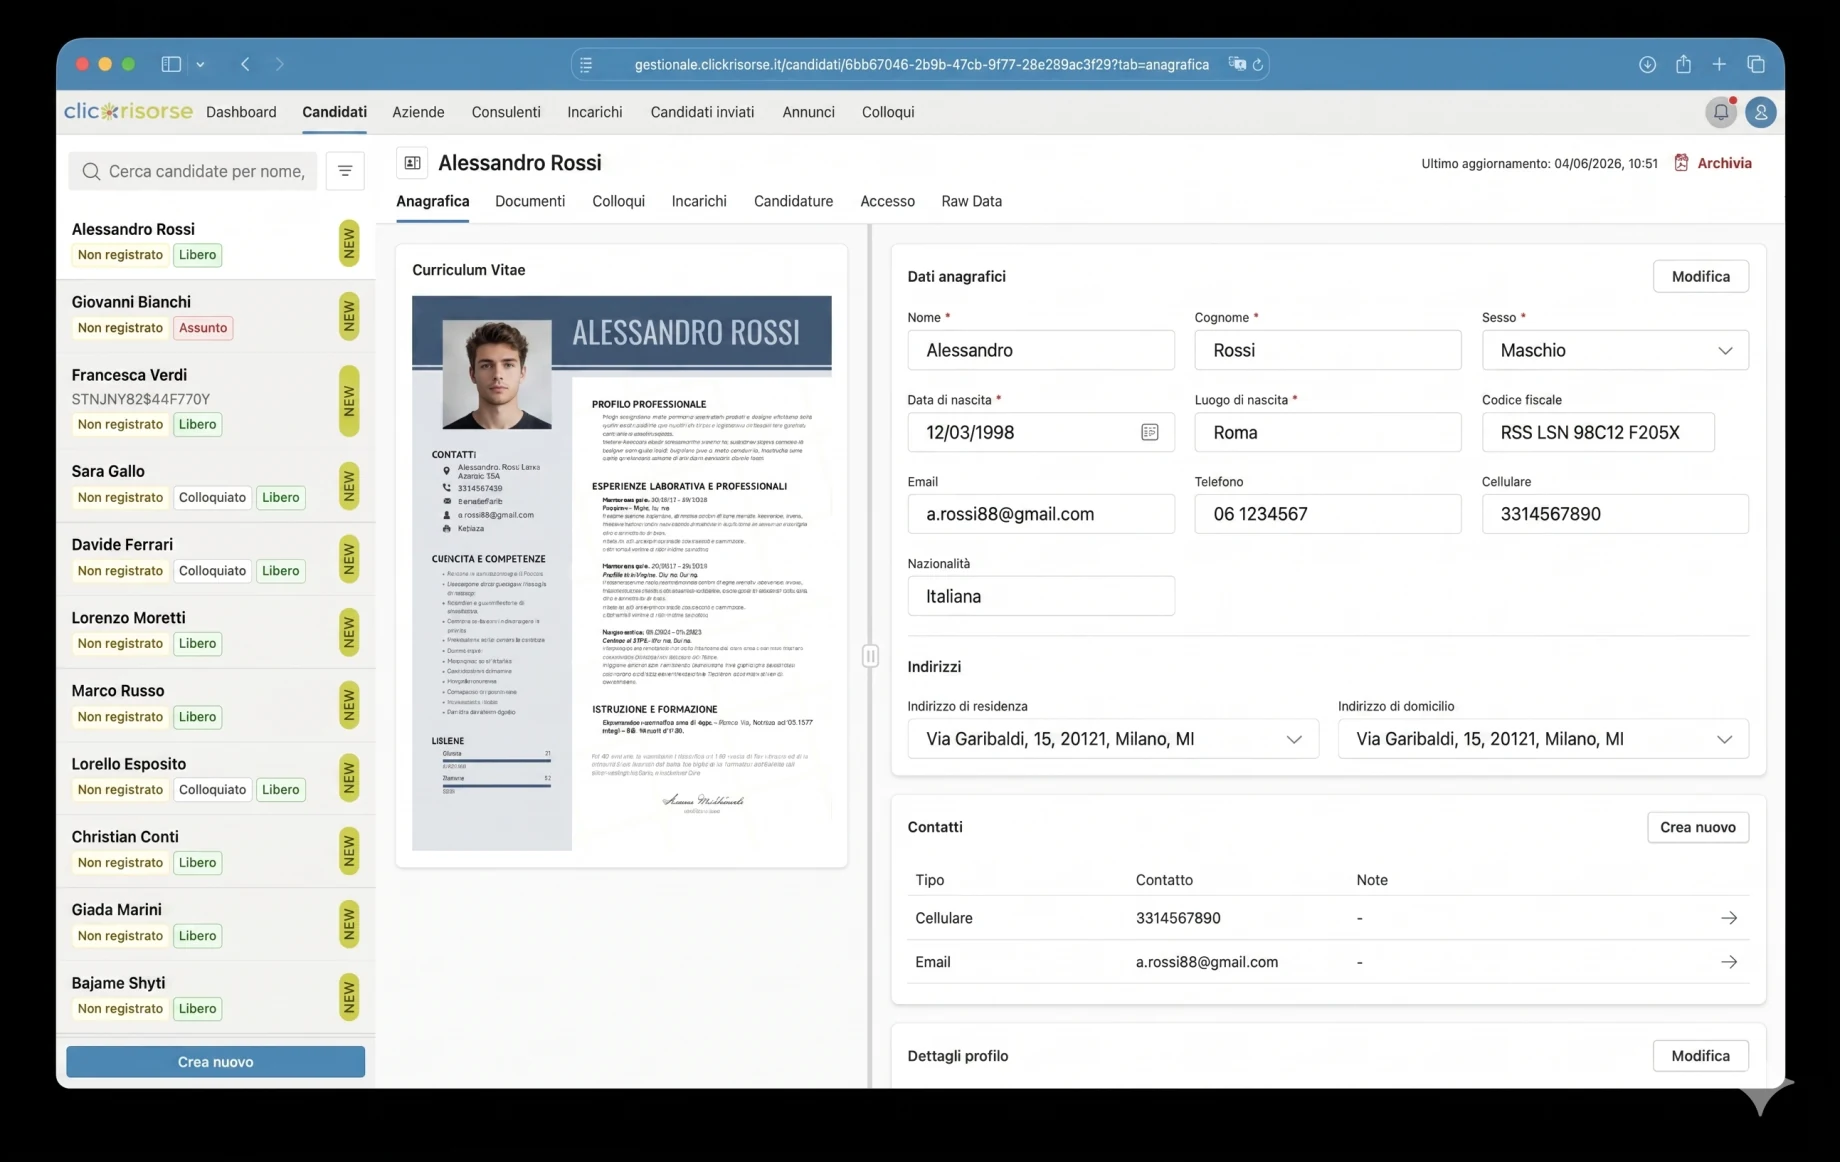Click the candidate card icon next to Alessandro Rossi title
The width and height of the screenshot is (1840, 1162).
click(412, 163)
